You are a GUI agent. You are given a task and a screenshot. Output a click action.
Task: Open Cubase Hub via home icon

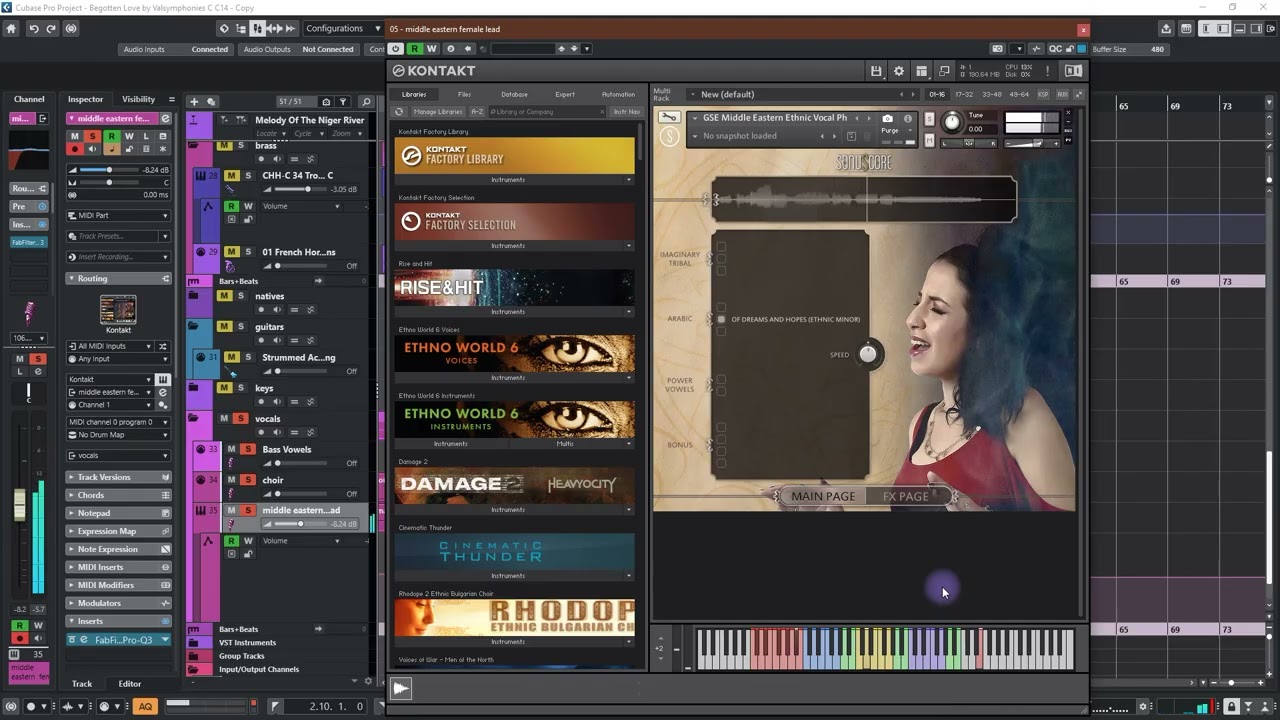click(x=12, y=29)
